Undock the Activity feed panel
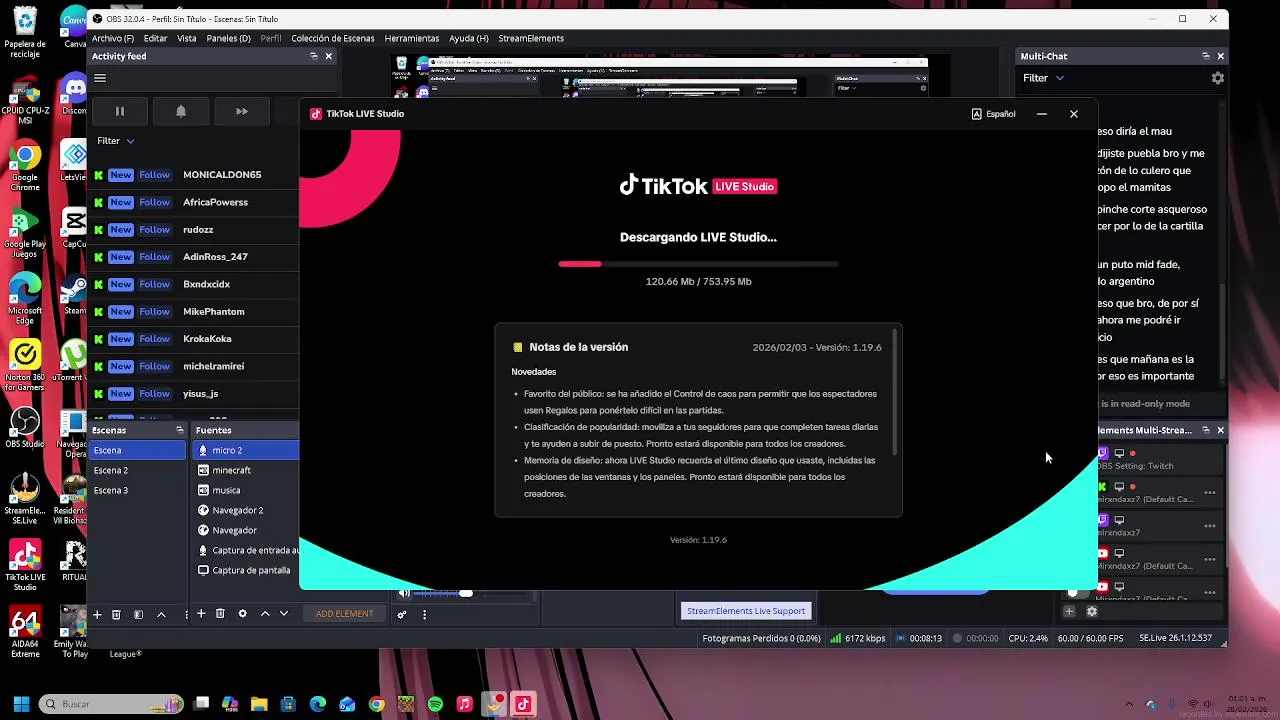 pos(314,56)
